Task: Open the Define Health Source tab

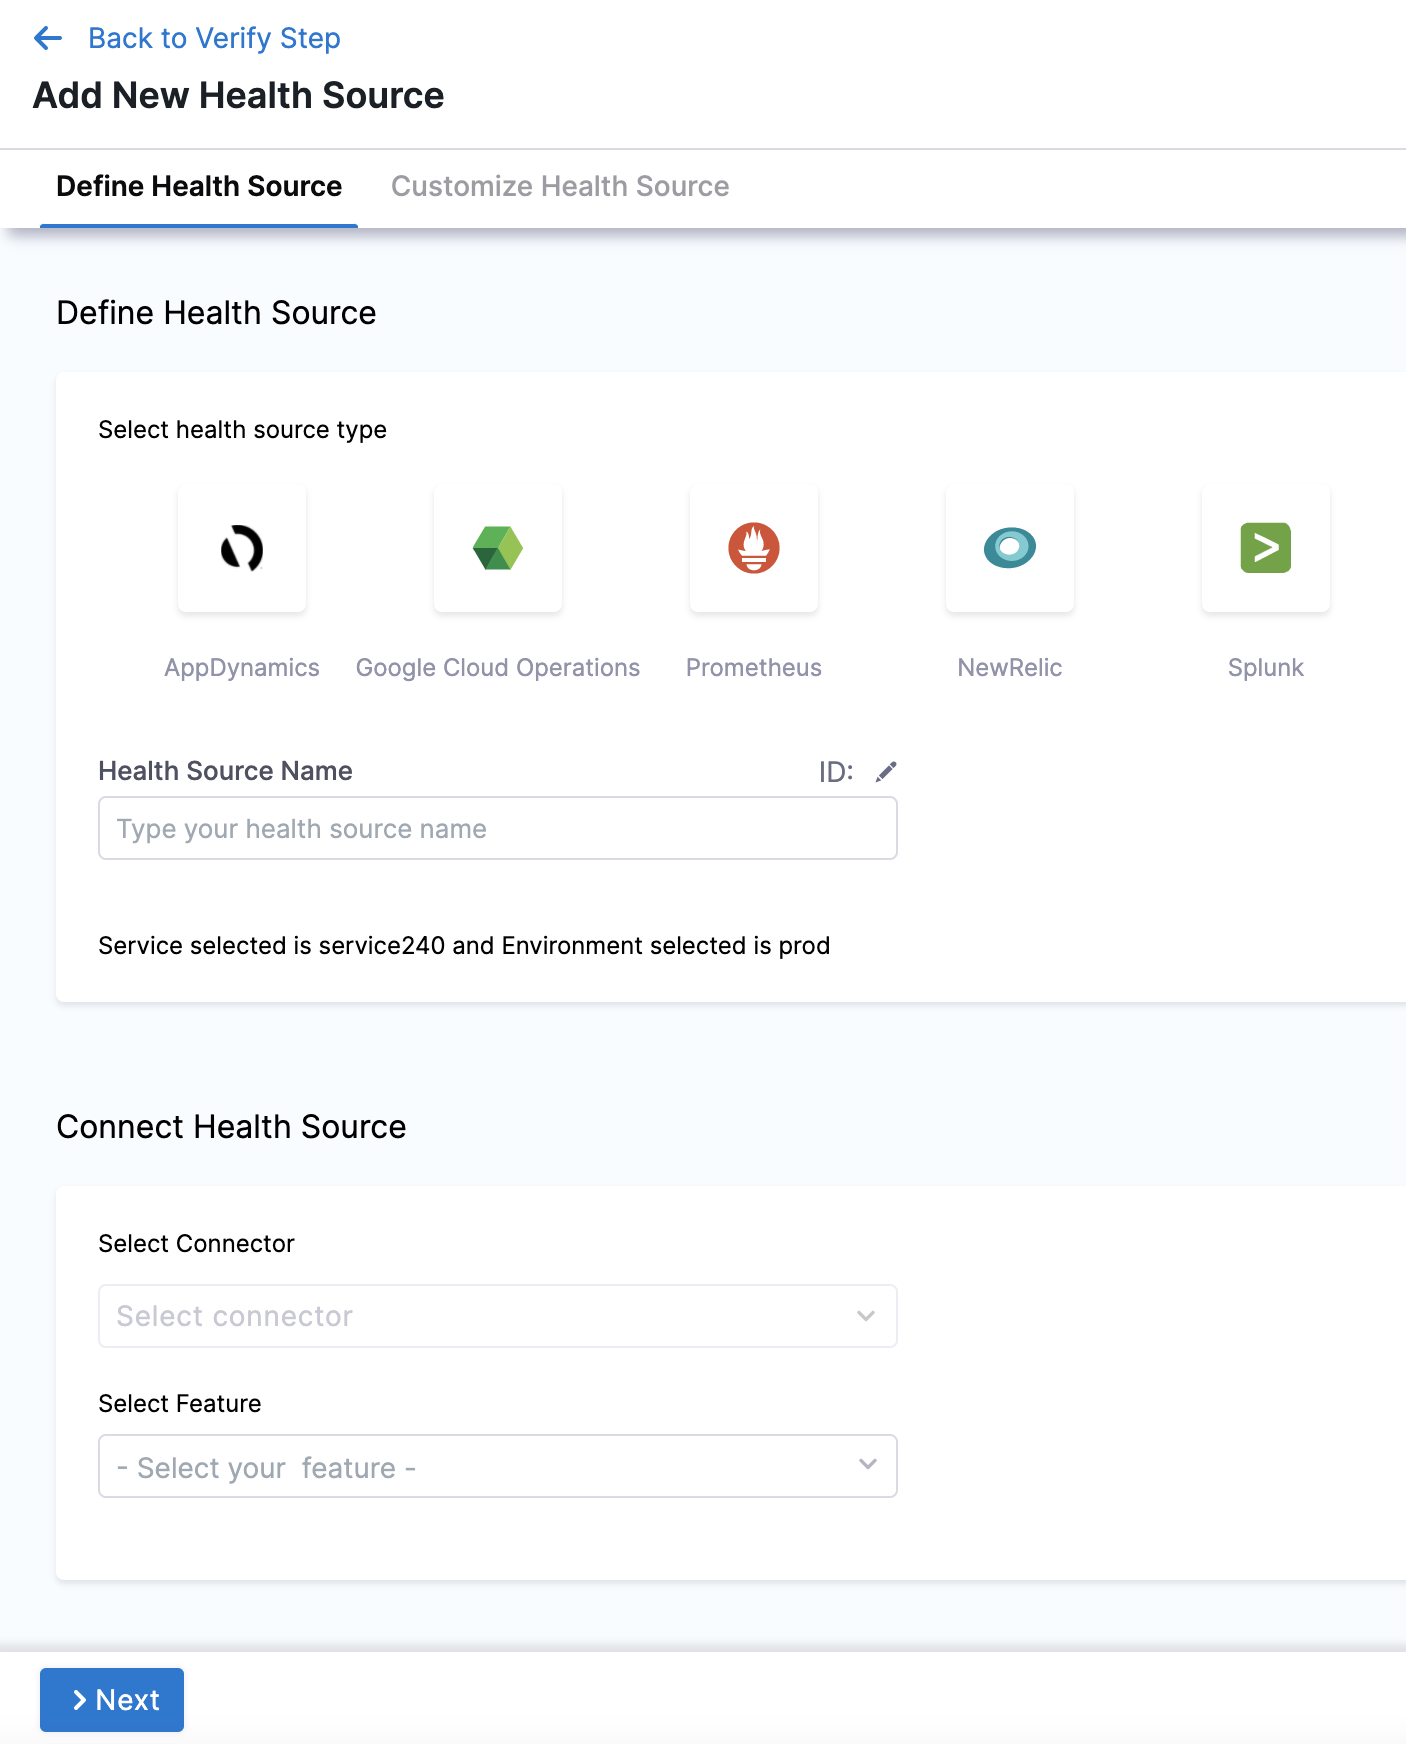Action: tap(199, 187)
